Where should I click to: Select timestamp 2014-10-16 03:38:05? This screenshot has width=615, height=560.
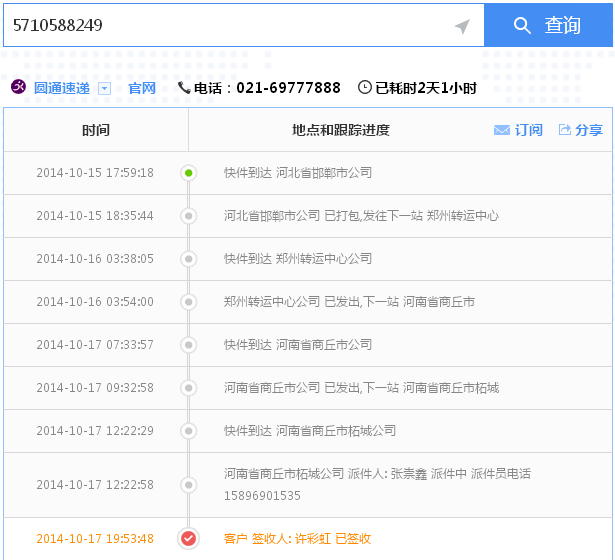click(x=95, y=259)
